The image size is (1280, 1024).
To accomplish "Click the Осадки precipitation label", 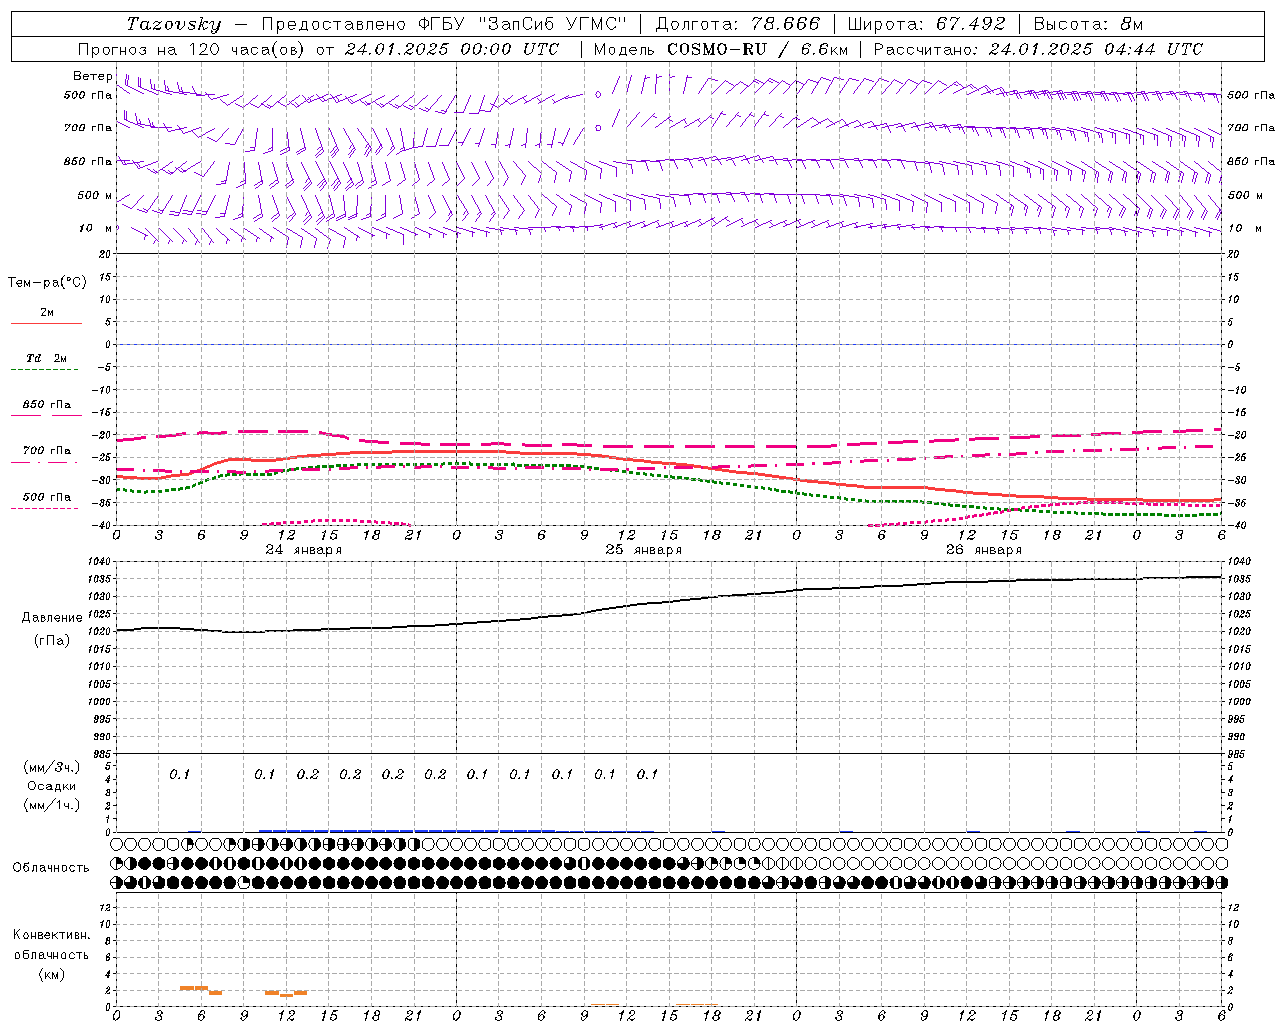I will 52,786.
